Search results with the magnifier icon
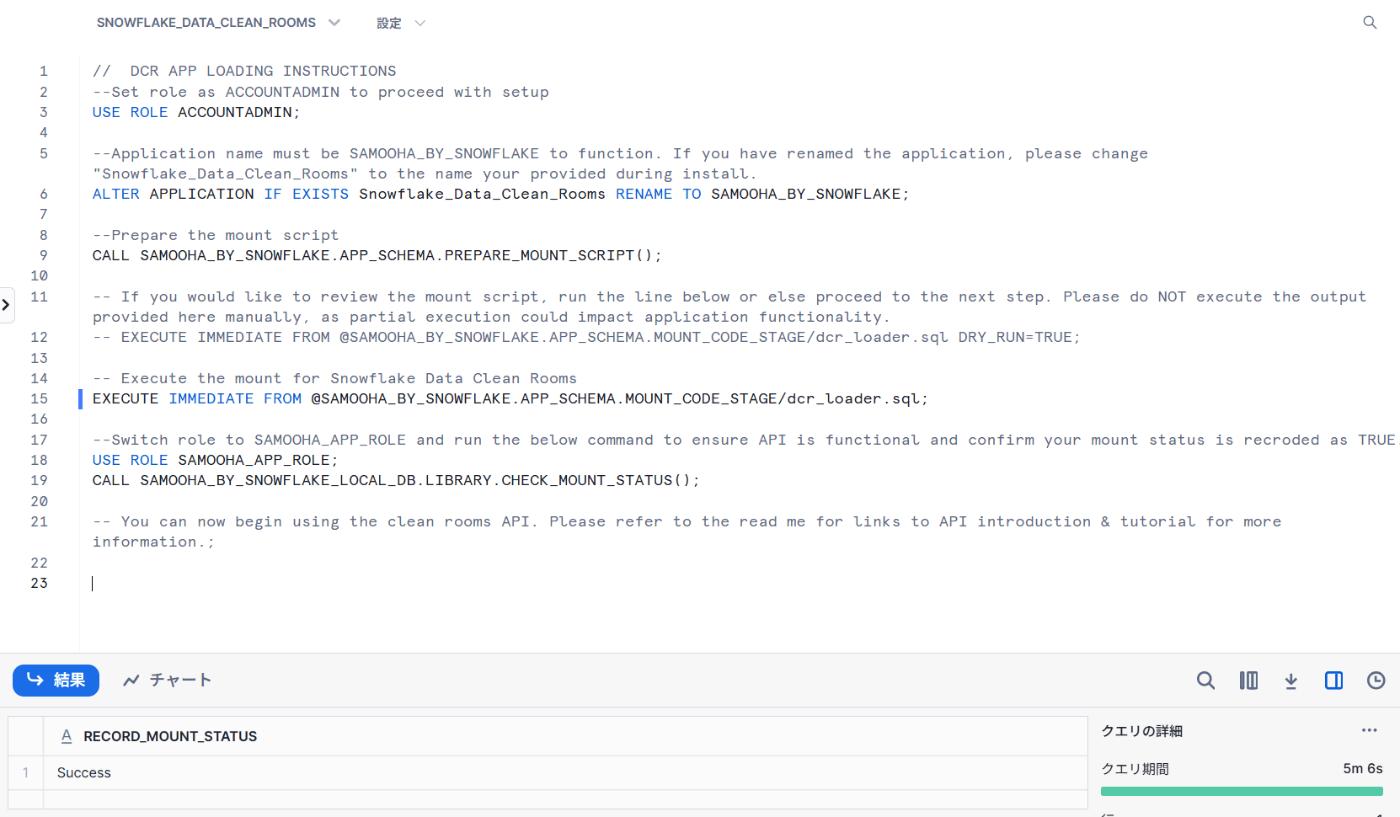 tap(1206, 680)
